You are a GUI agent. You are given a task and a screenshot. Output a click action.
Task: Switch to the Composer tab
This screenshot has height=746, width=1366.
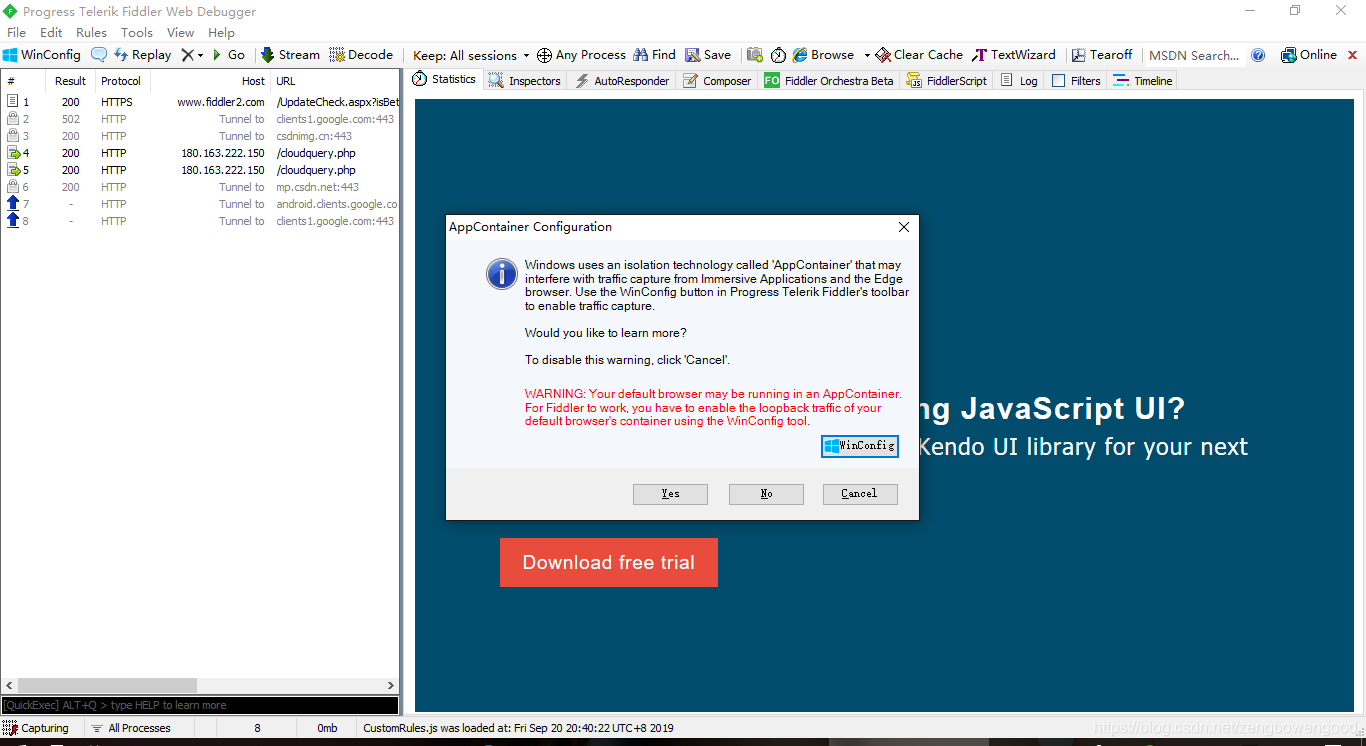(x=717, y=81)
